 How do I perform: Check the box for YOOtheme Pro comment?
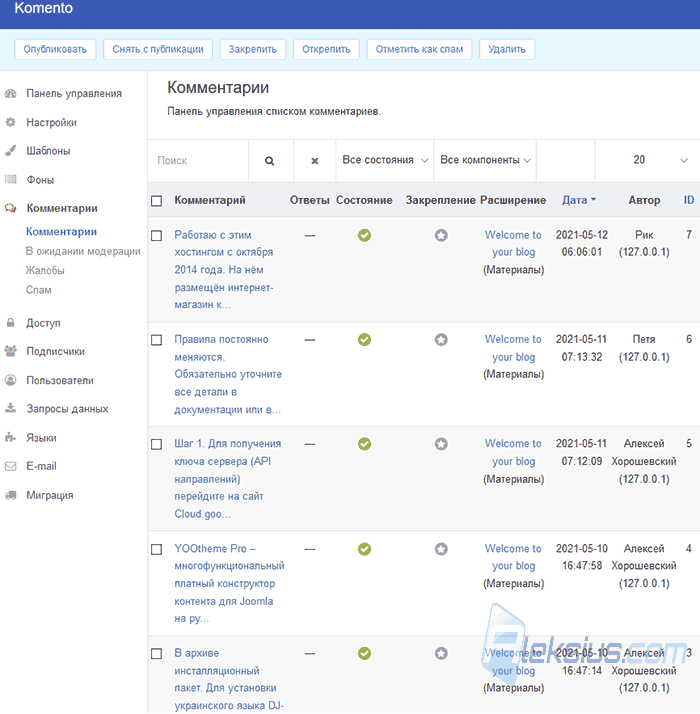click(x=157, y=550)
